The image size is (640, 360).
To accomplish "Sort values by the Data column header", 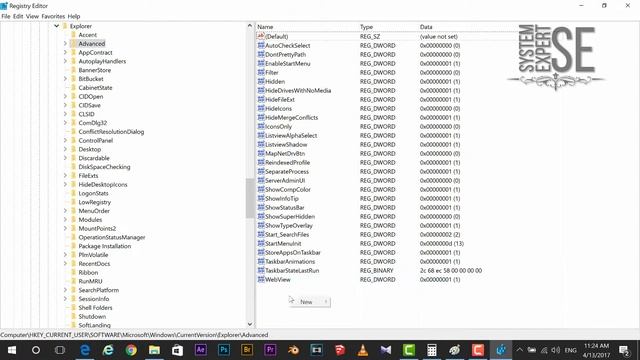I will pyautogui.click(x=426, y=27).
